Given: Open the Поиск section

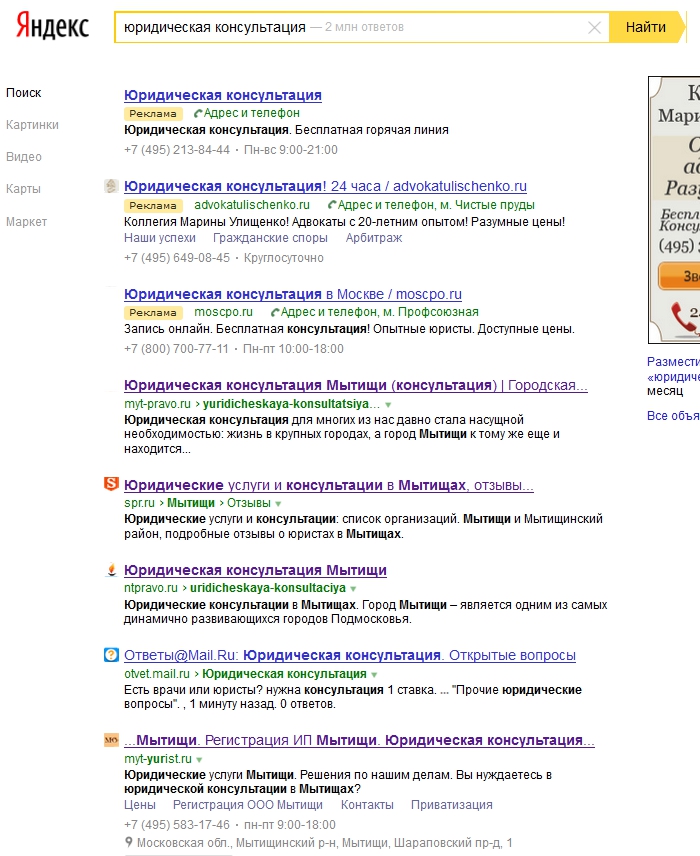Looking at the screenshot, I should pyautogui.click(x=23, y=93).
